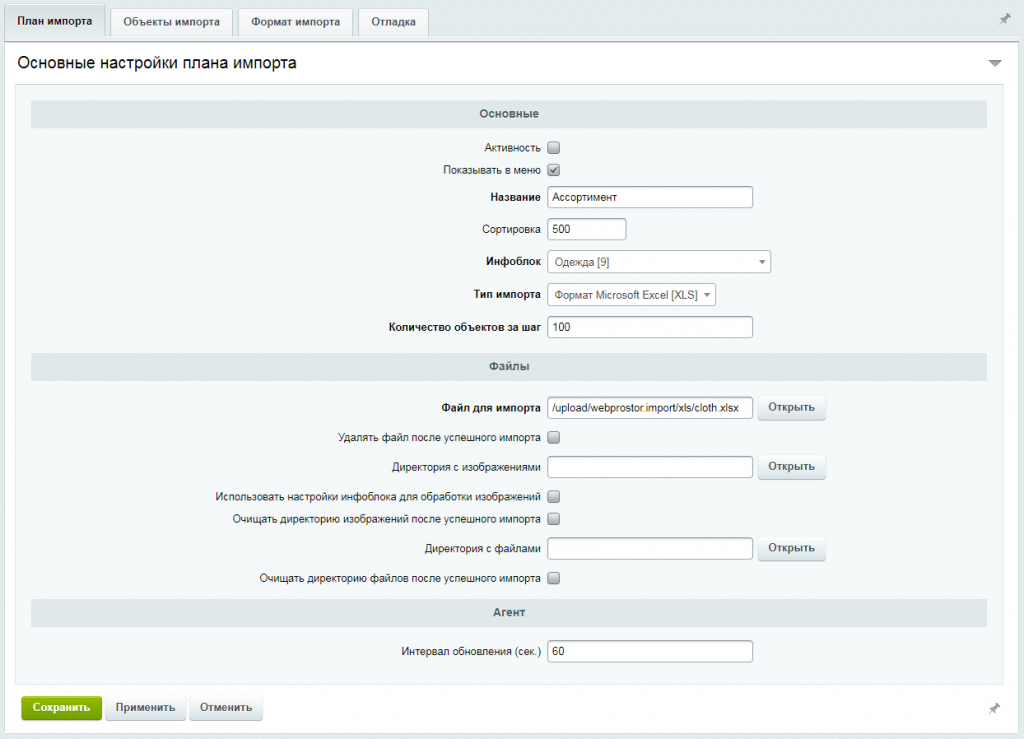Check Очищать директорию изображений после успешного импорта

tap(554, 519)
